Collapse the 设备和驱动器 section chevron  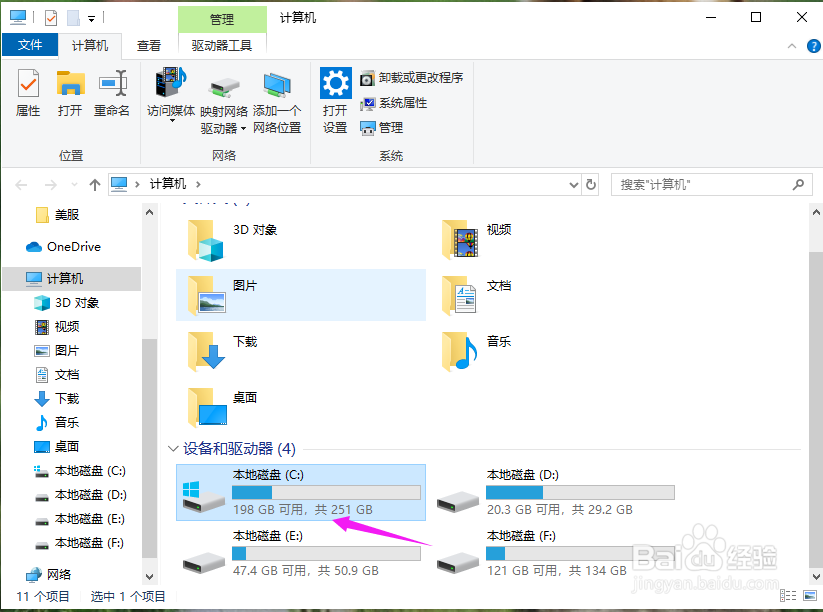point(173,449)
